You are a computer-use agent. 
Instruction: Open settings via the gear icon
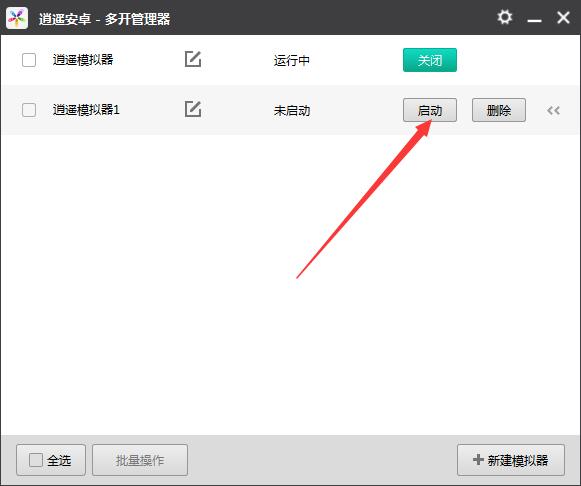coord(504,17)
